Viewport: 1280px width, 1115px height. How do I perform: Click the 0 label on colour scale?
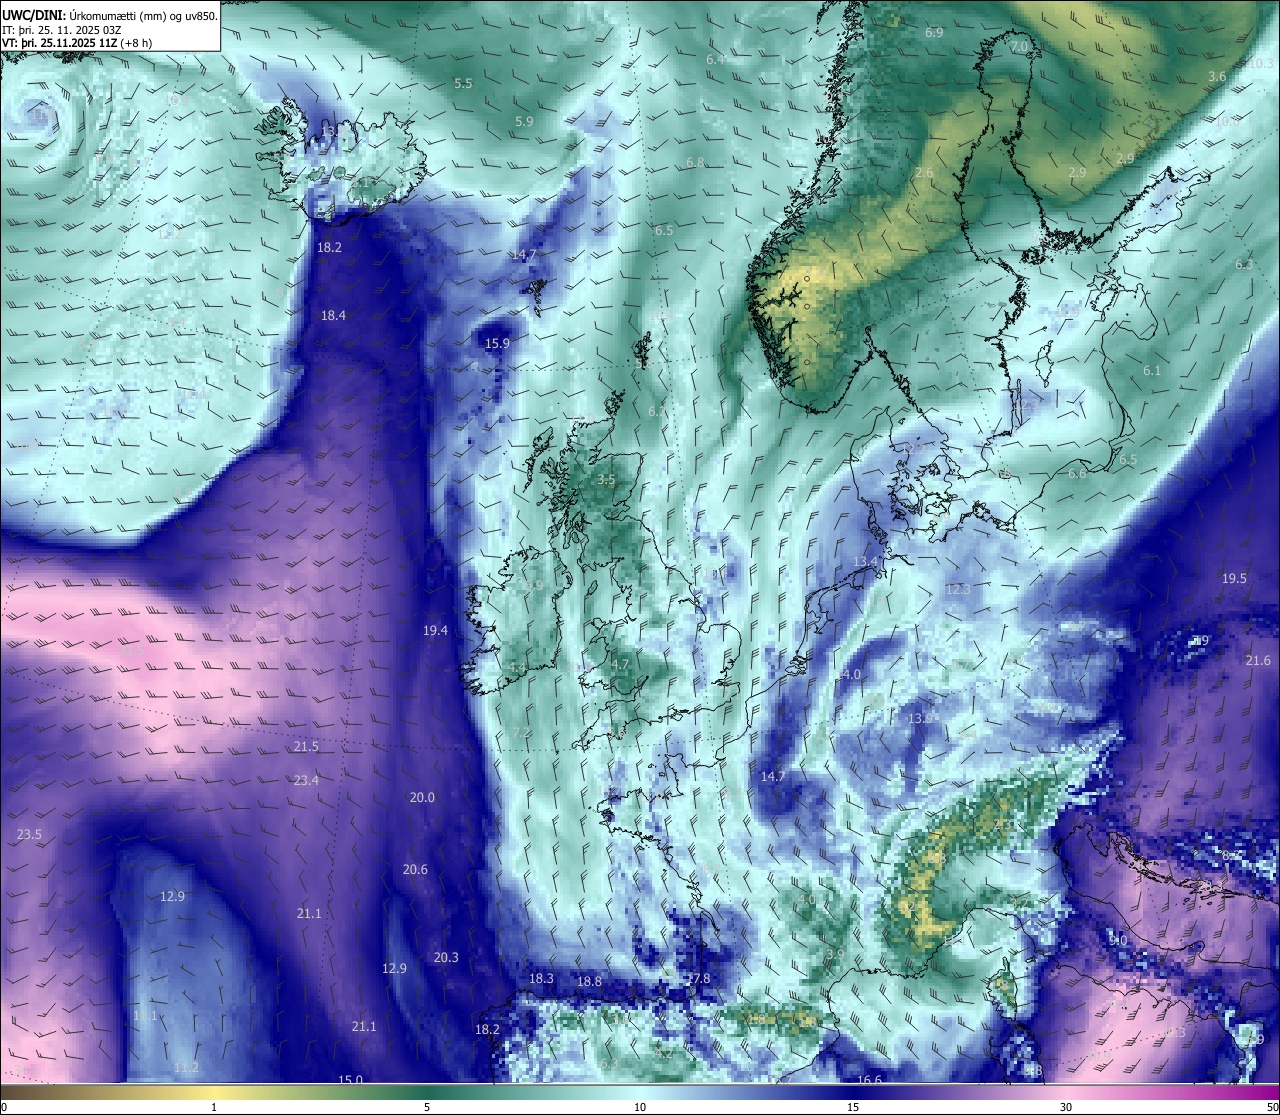pyautogui.click(x=4, y=1107)
